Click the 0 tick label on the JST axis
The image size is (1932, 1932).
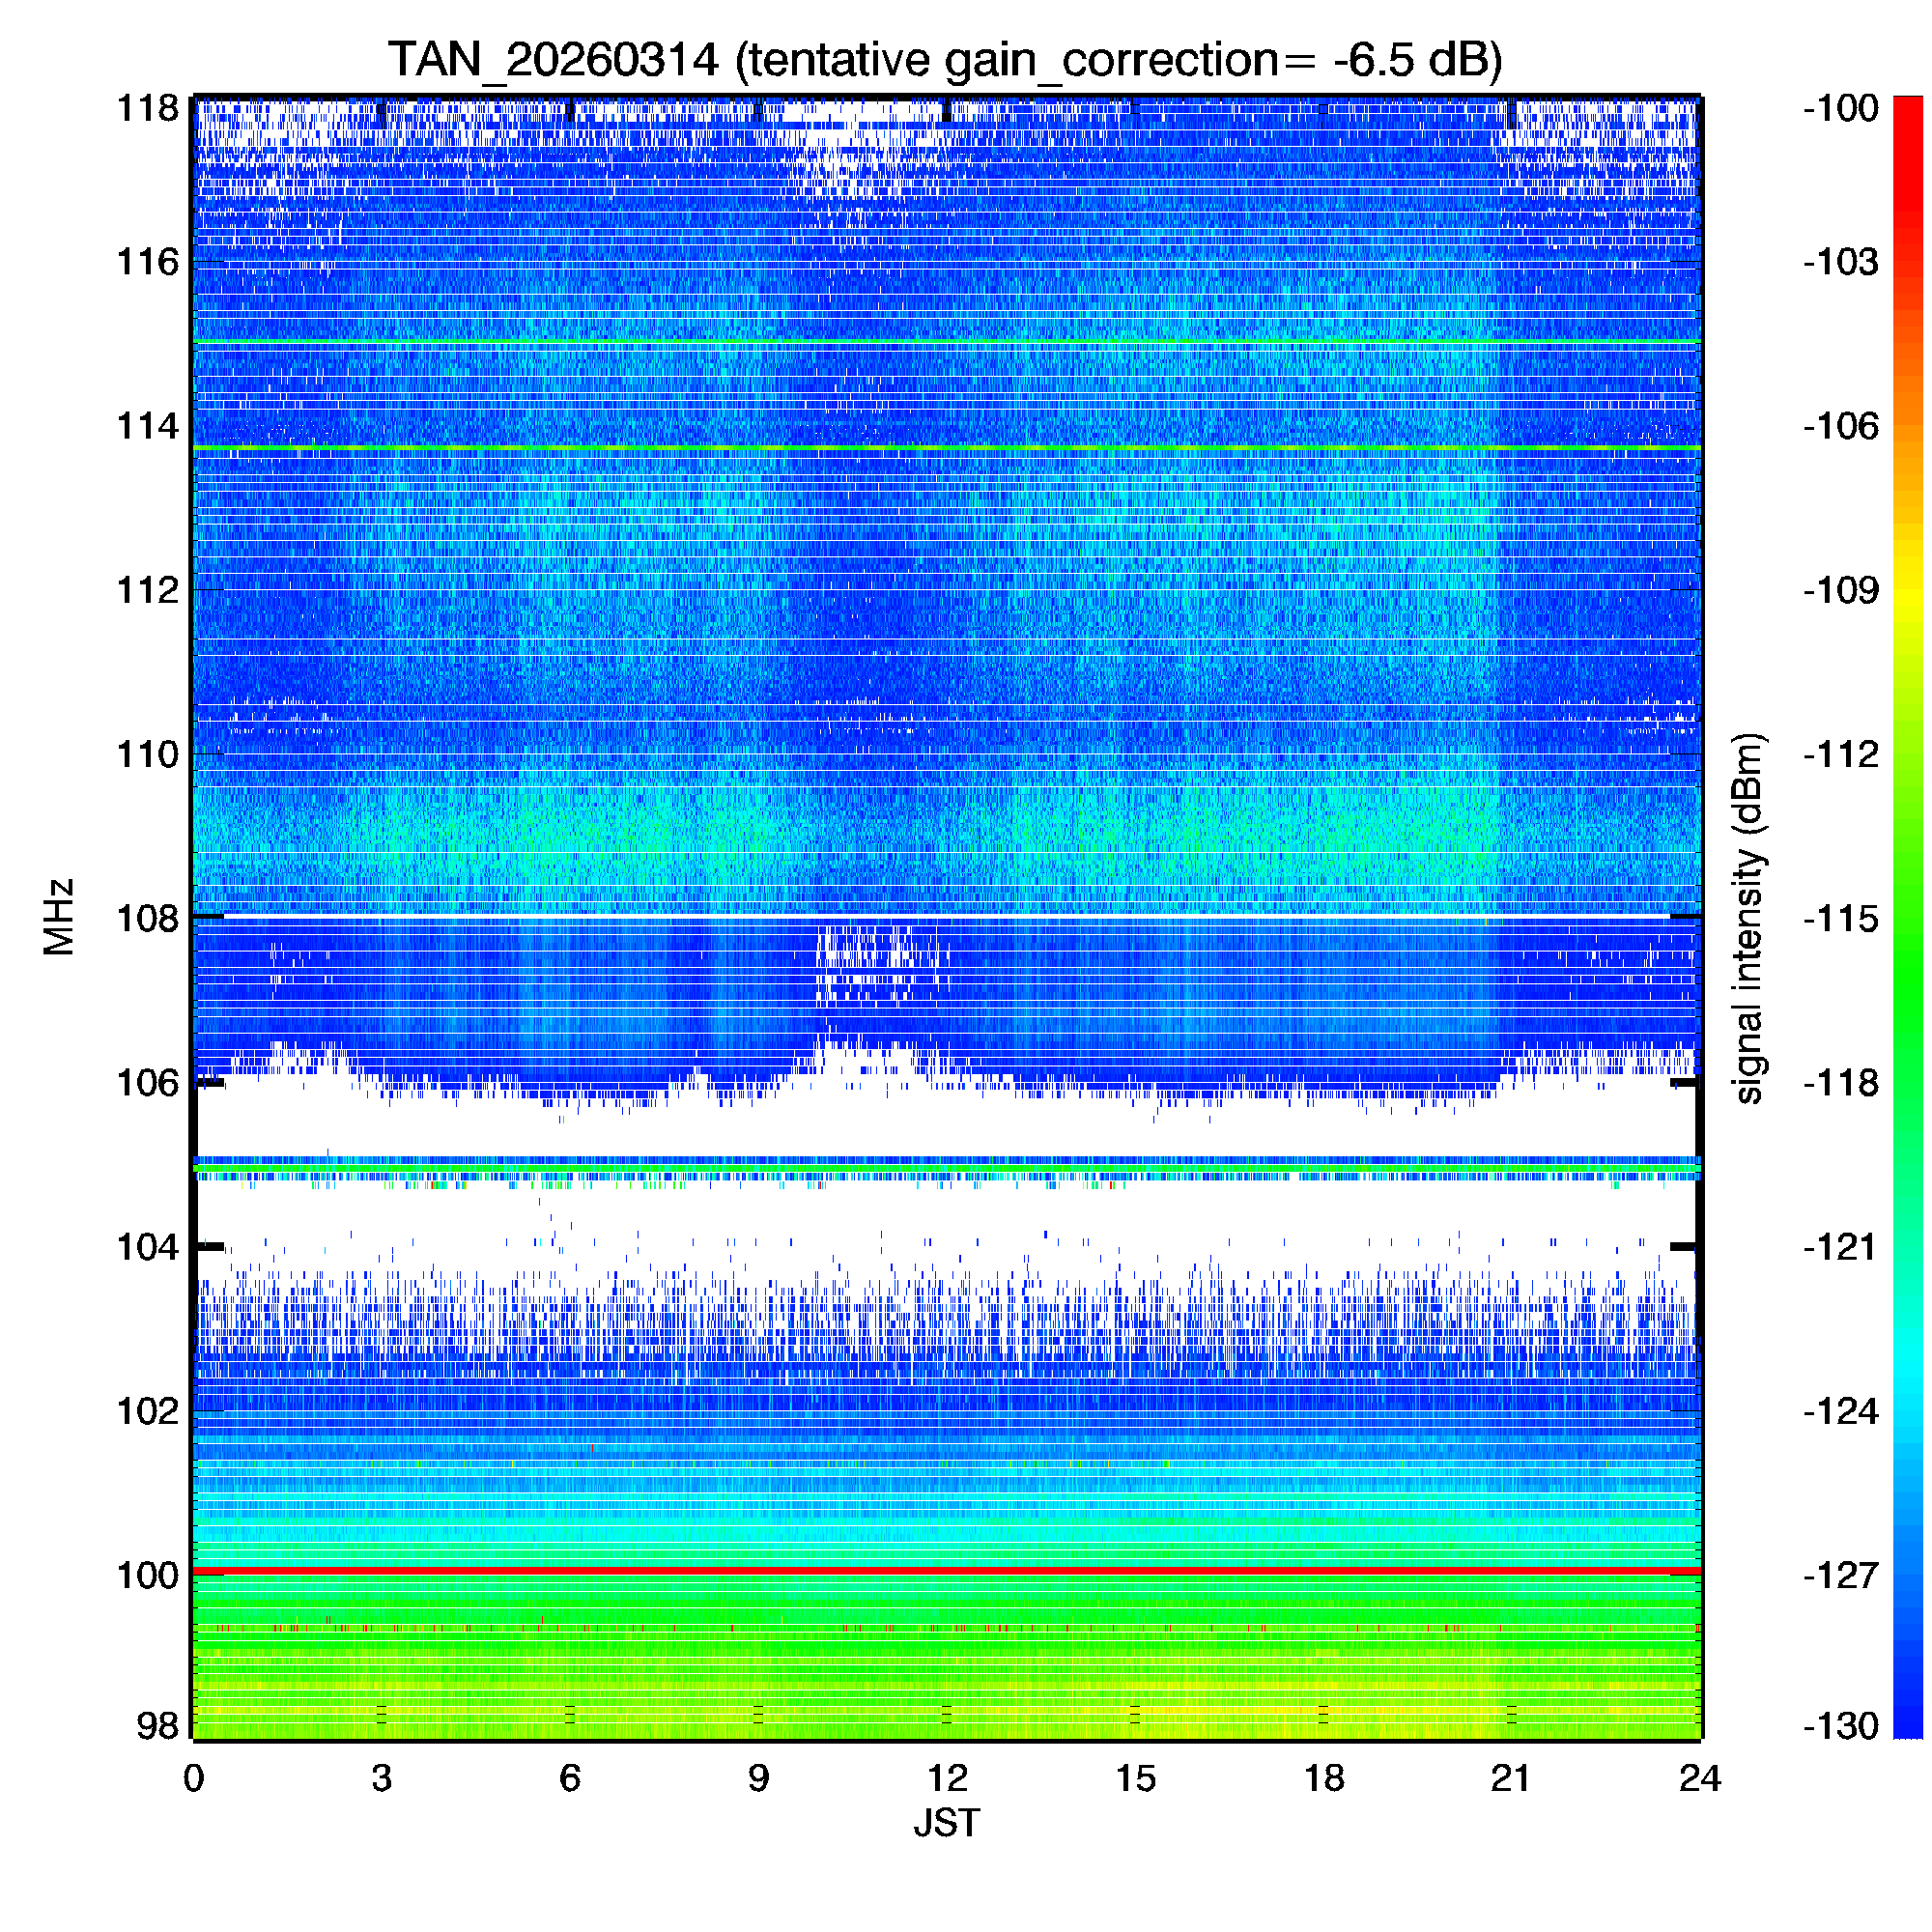point(194,1778)
